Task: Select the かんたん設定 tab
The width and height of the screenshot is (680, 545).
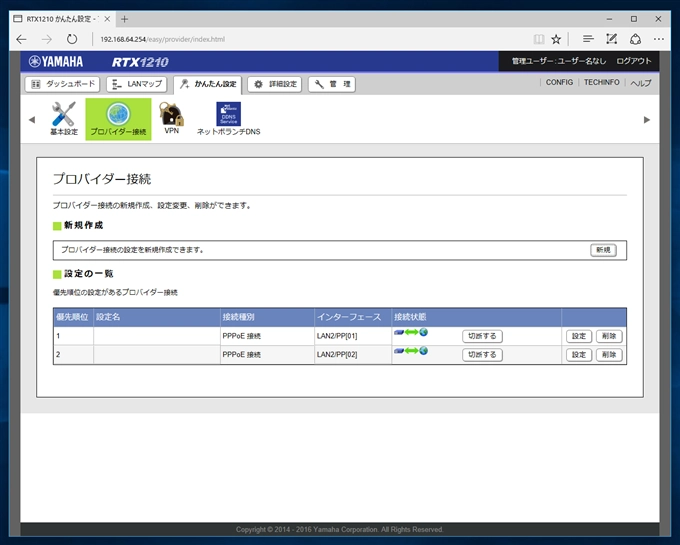Action: [x=208, y=85]
